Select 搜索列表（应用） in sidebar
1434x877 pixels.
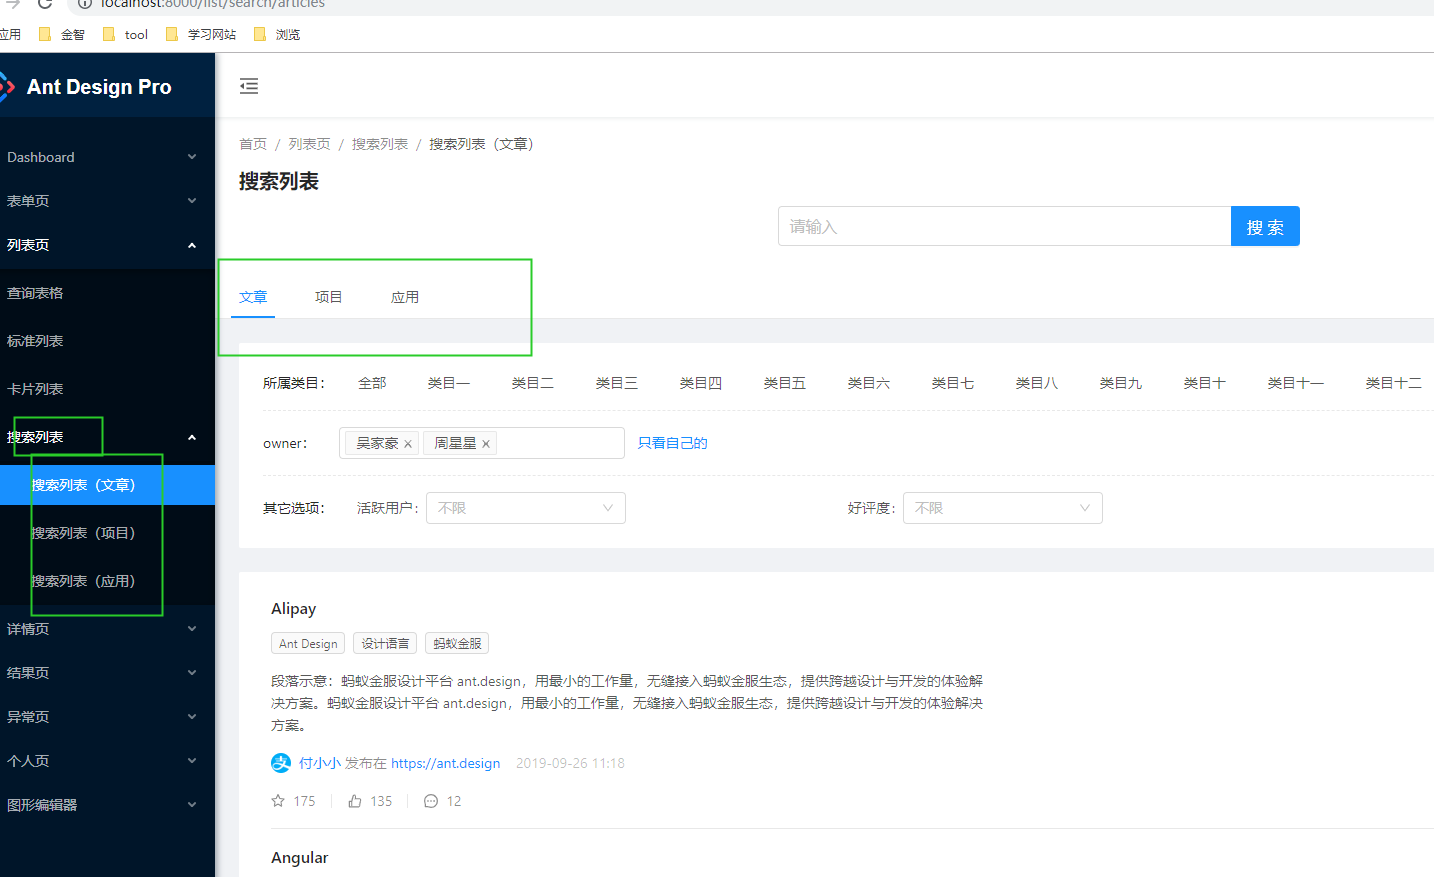click(107, 581)
